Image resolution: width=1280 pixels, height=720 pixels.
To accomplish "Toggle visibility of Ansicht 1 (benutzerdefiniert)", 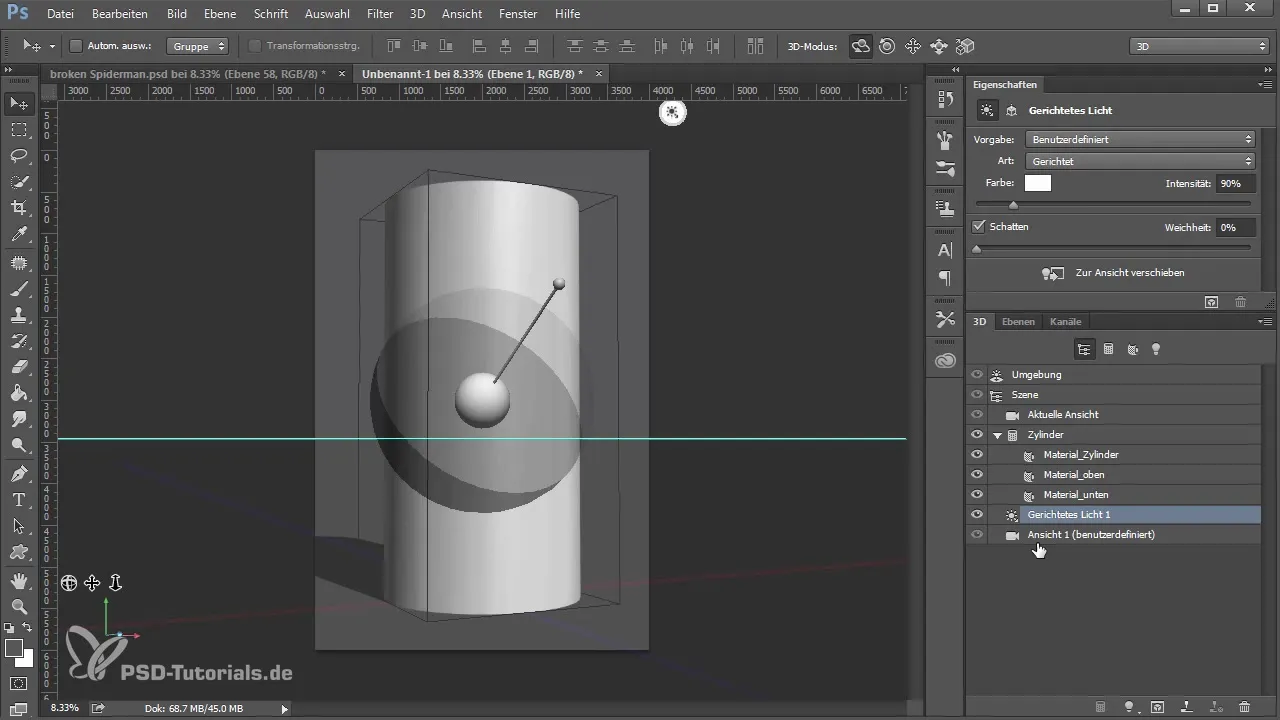I will pyautogui.click(x=977, y=535).
